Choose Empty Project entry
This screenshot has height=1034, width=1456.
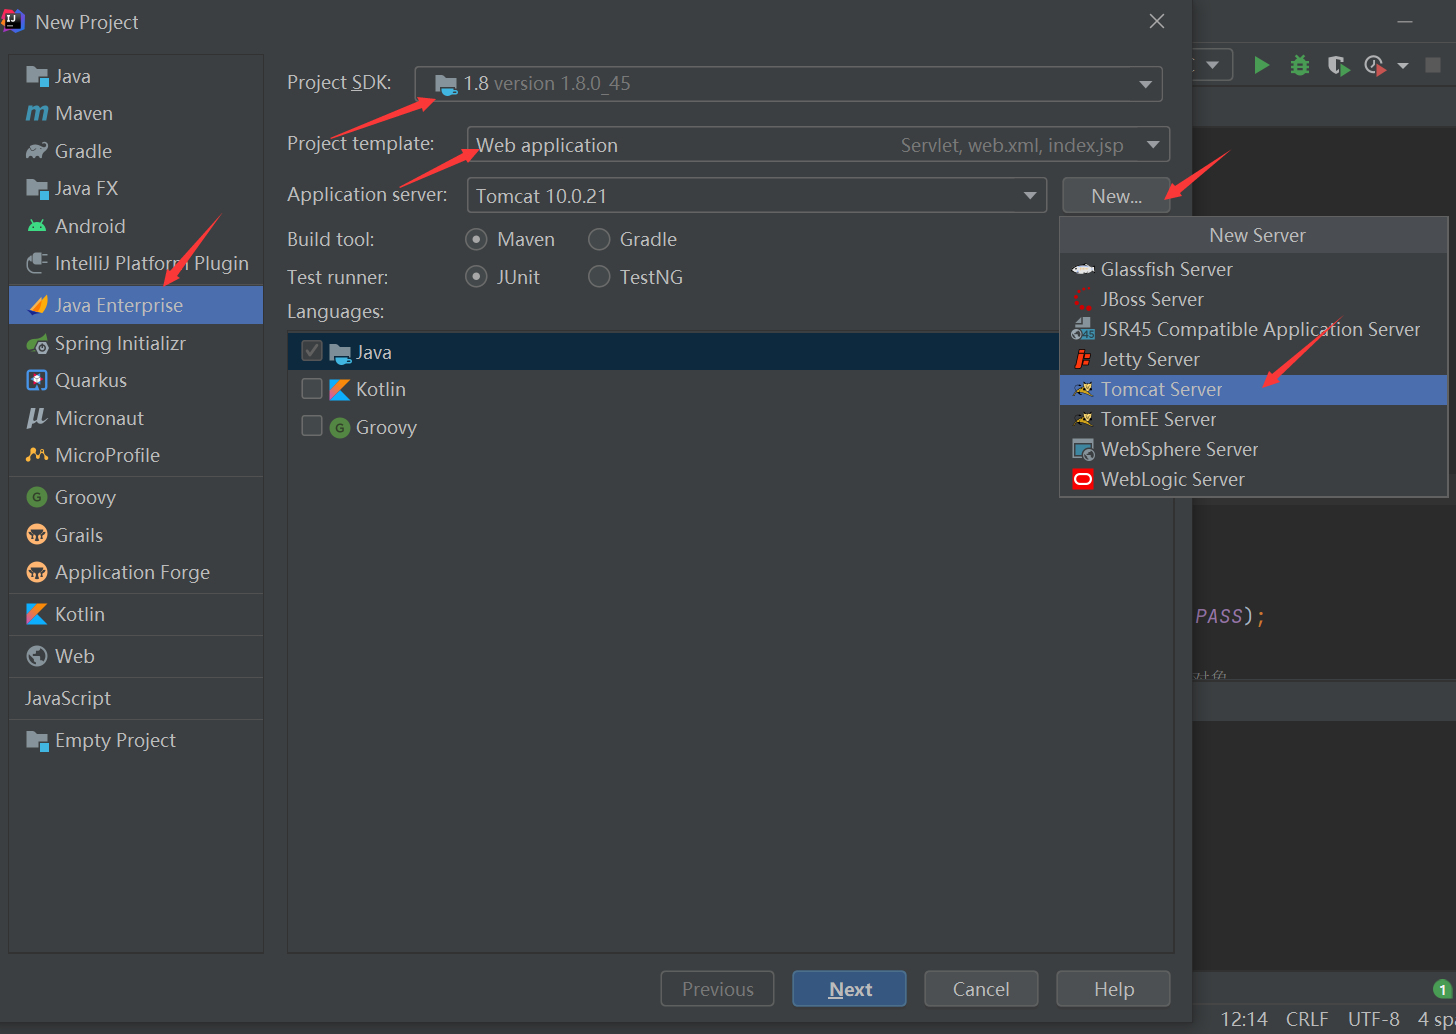click(x=136, y=740)
